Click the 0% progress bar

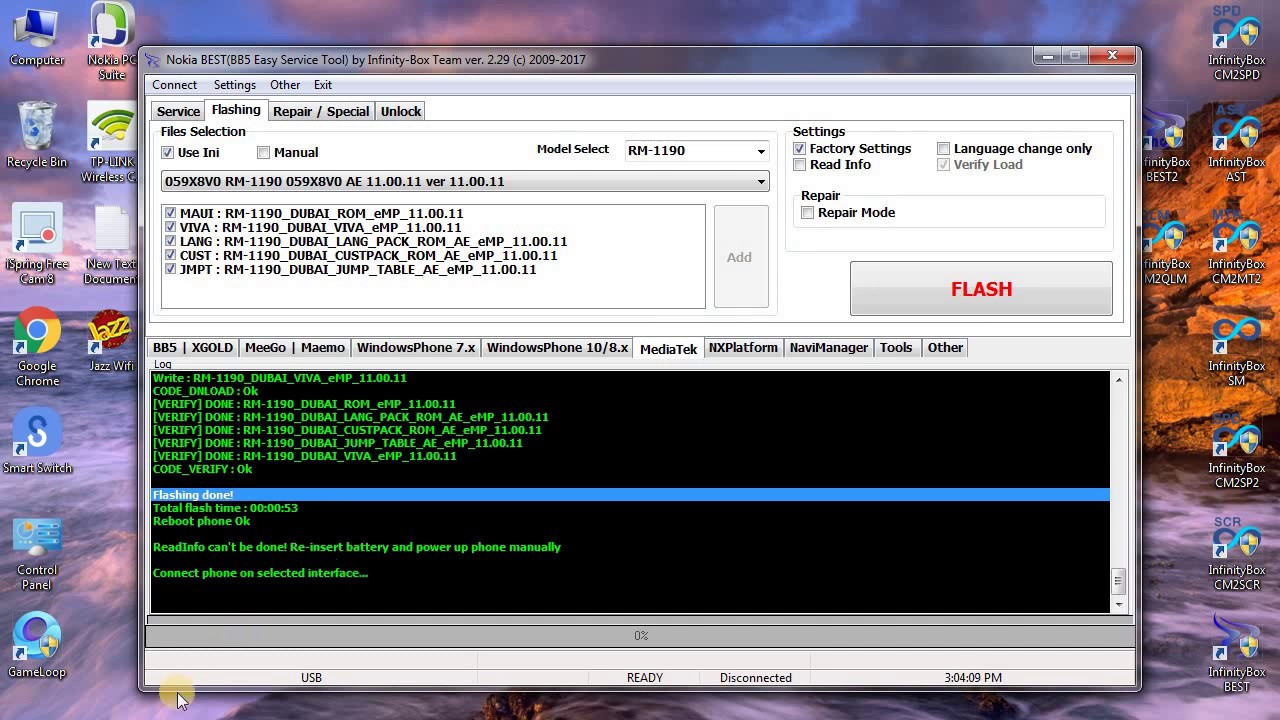tap(640, 636)
